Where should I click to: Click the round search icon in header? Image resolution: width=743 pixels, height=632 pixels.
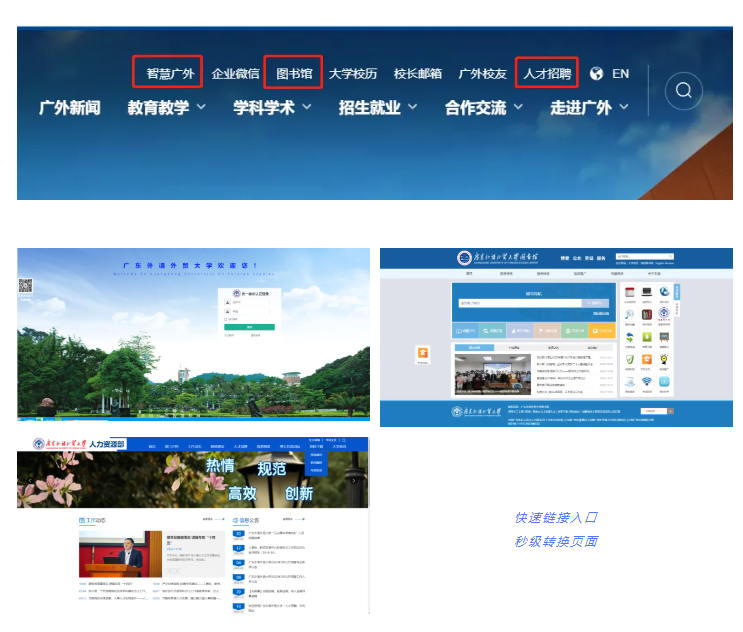tap(684, 91)
